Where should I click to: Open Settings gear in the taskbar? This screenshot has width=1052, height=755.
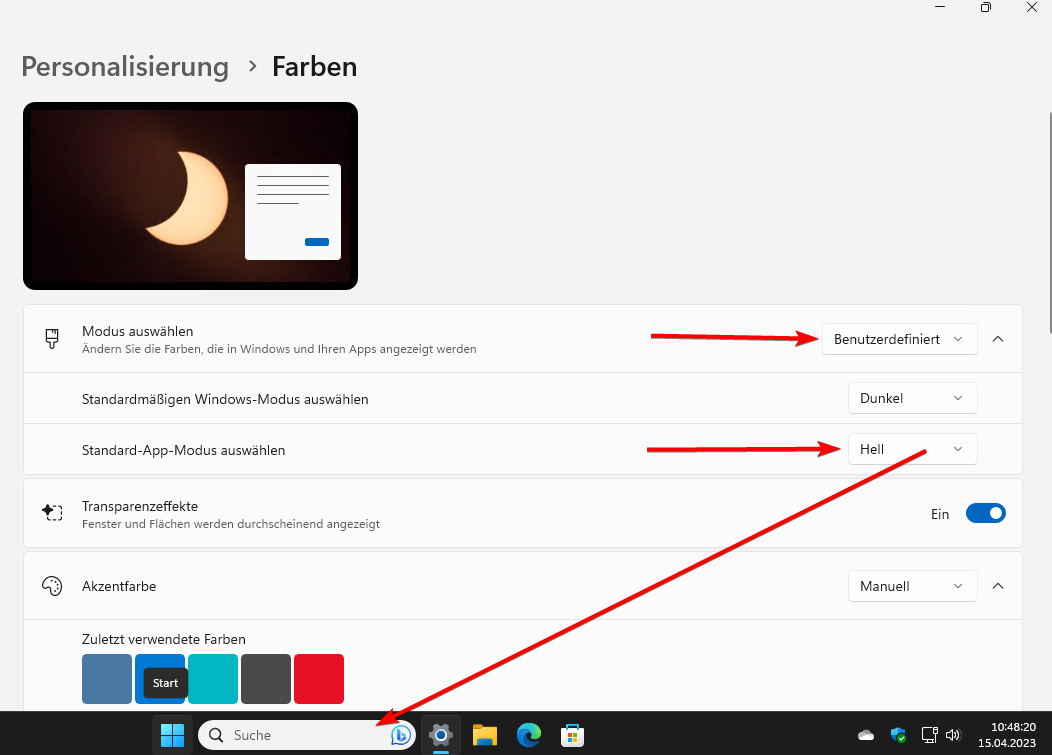coord(441,735)
